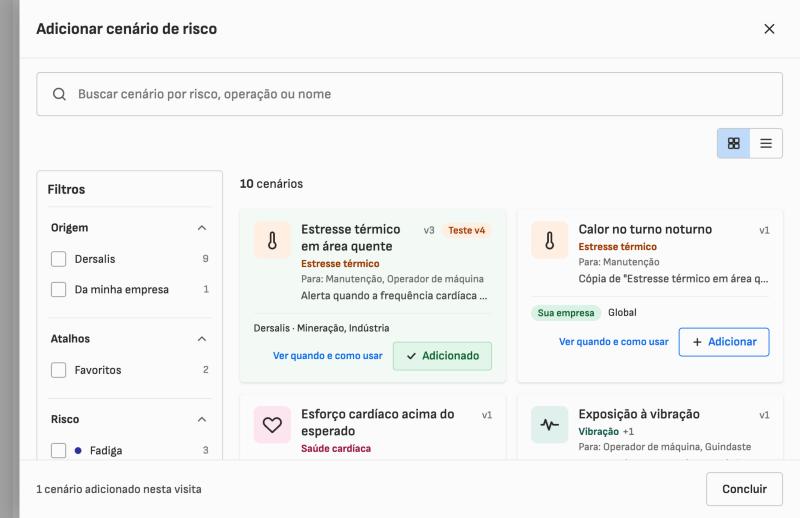The image size is (800, 518).
Task: Click the Concluir button
Action: [744, 489]
